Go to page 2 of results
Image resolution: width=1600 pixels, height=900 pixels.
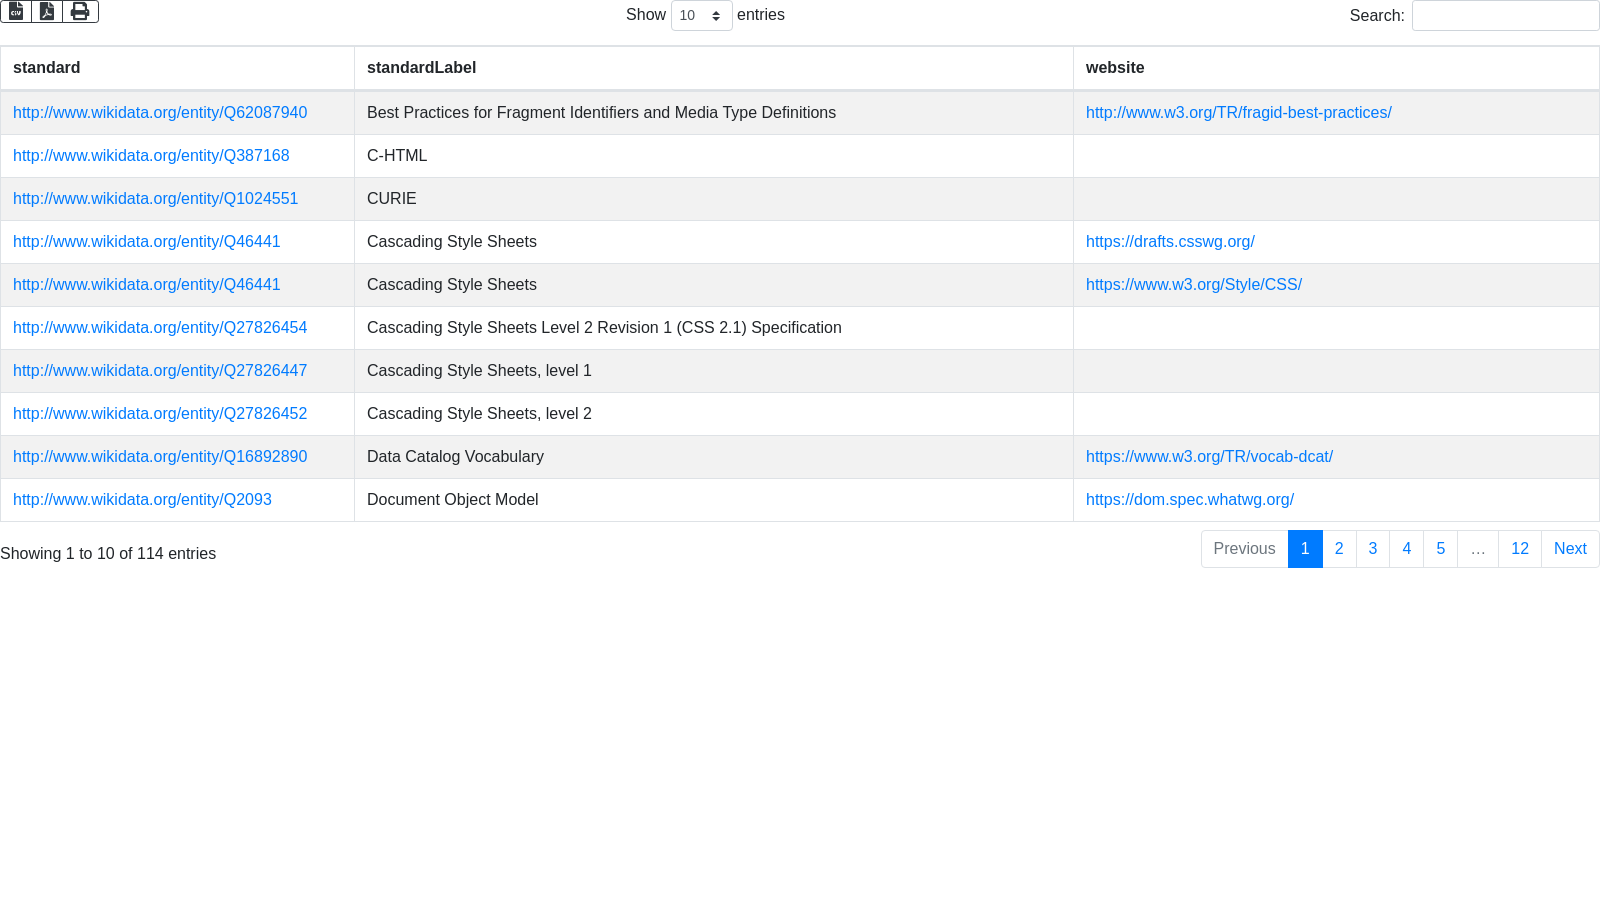tap(1339, 549)
